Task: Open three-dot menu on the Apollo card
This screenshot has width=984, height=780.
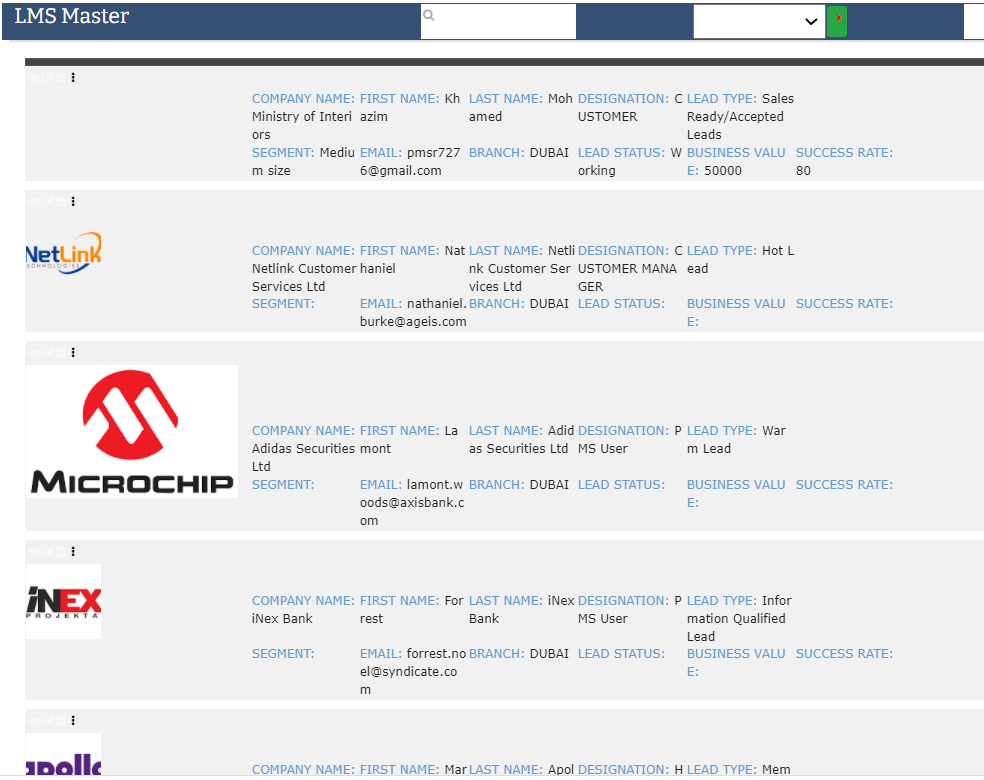Action: point(73,720)
